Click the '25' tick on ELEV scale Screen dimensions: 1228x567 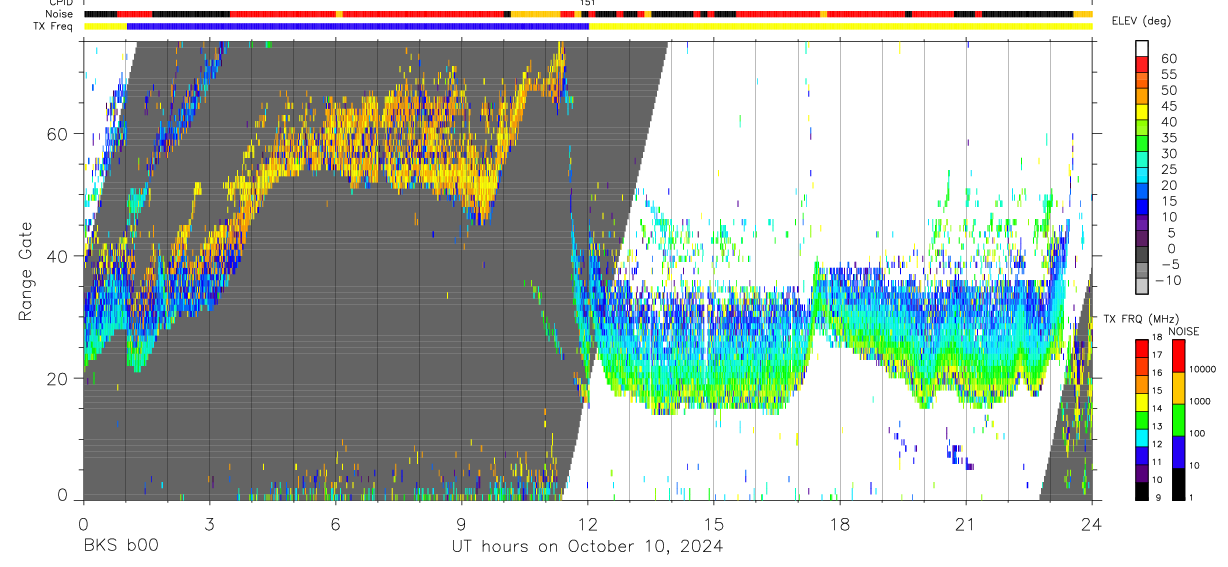tap(1168, 170)
